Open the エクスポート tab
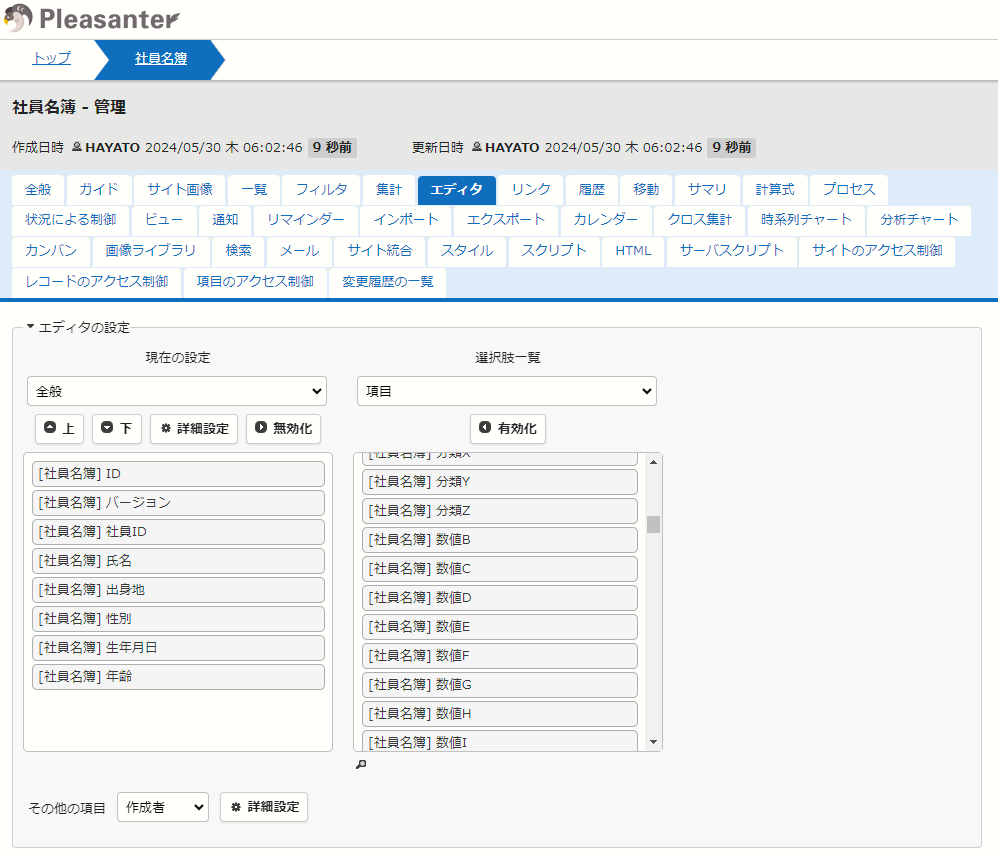 pyautogui.click(x=506, y=220)
